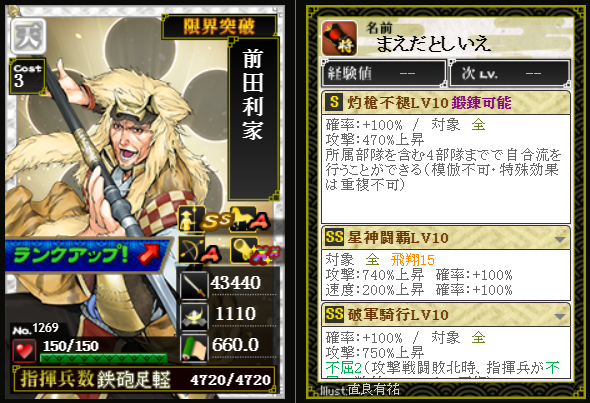Viewport: 590px width, 403px height.
Task: Click the spear aptitude SS icon
Action: pyautogui.click(x=203, y=219)
